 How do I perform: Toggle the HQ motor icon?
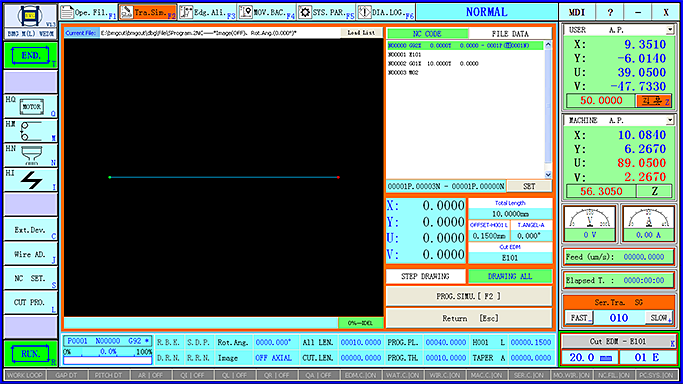click(x=31, y=106)
